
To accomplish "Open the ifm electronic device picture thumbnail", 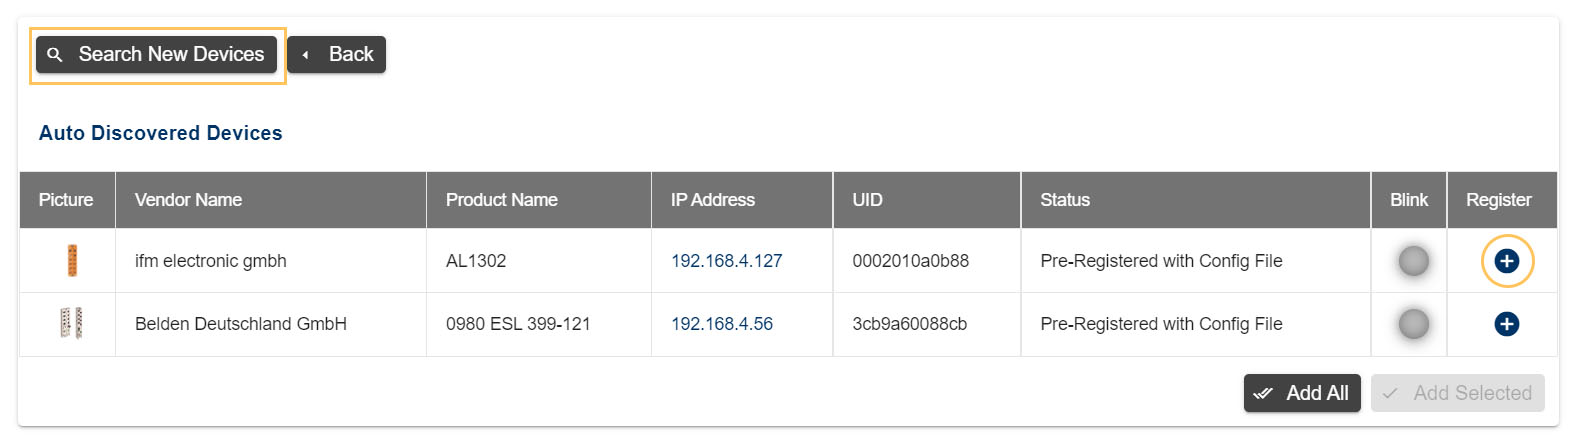I will point(72,261).
